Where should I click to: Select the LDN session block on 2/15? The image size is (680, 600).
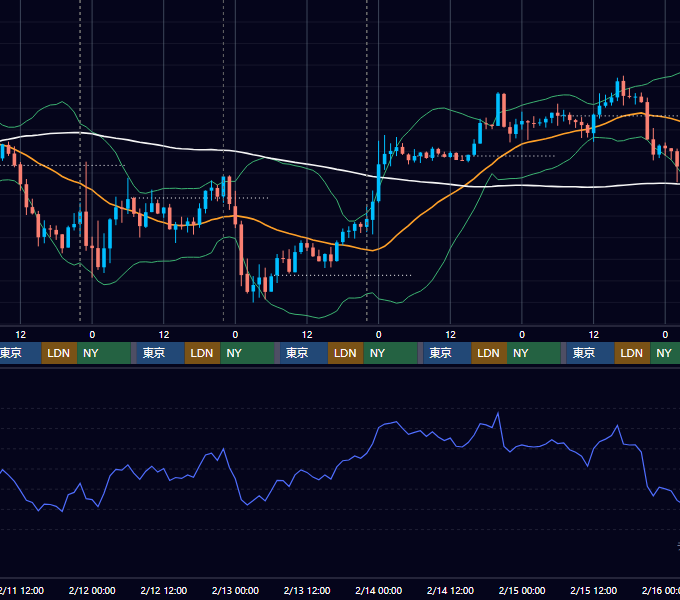pyautogui.click(x=632, y=353)
